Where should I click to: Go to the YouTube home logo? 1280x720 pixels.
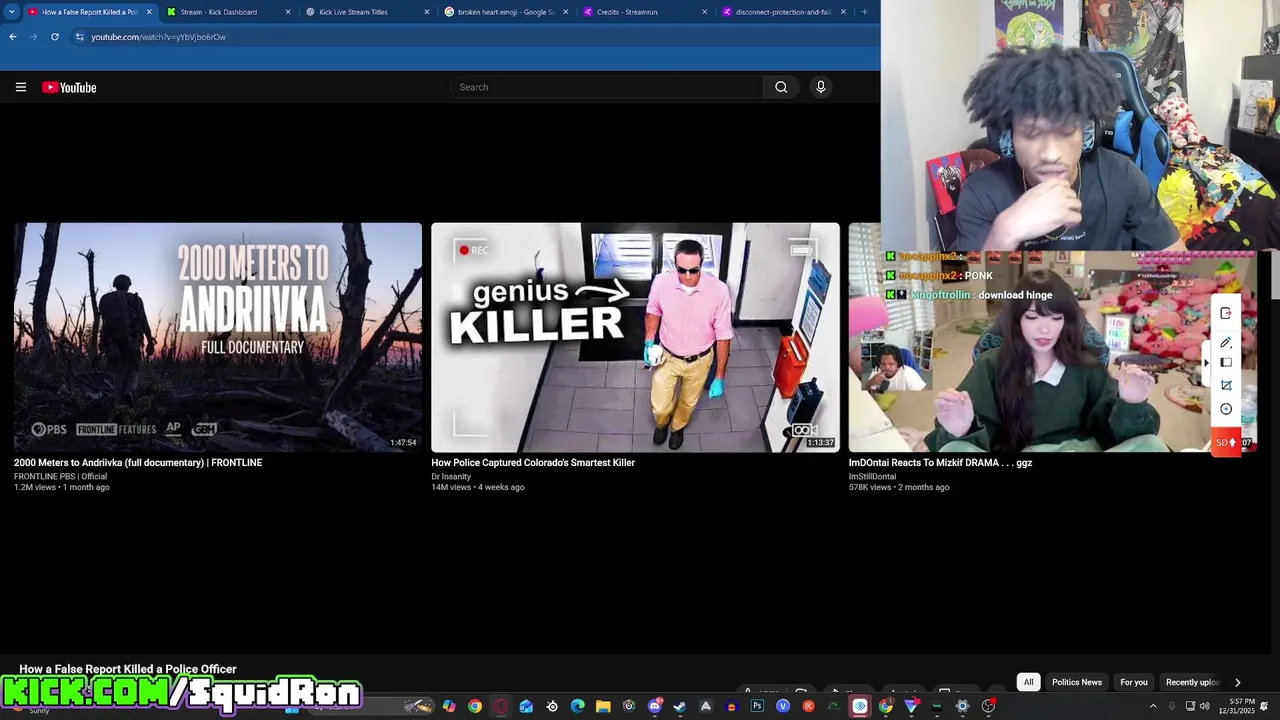pyautogui.click(x=69, y=88)
